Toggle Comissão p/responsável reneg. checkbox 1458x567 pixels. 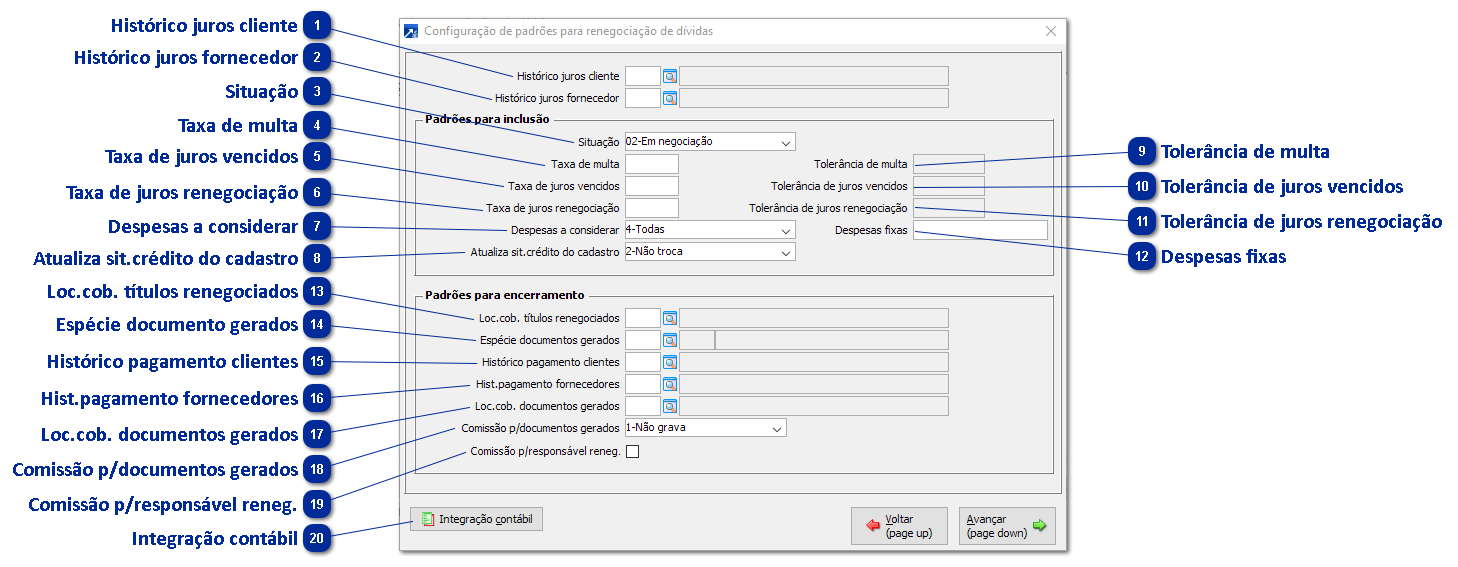click(x=632, y=451)
